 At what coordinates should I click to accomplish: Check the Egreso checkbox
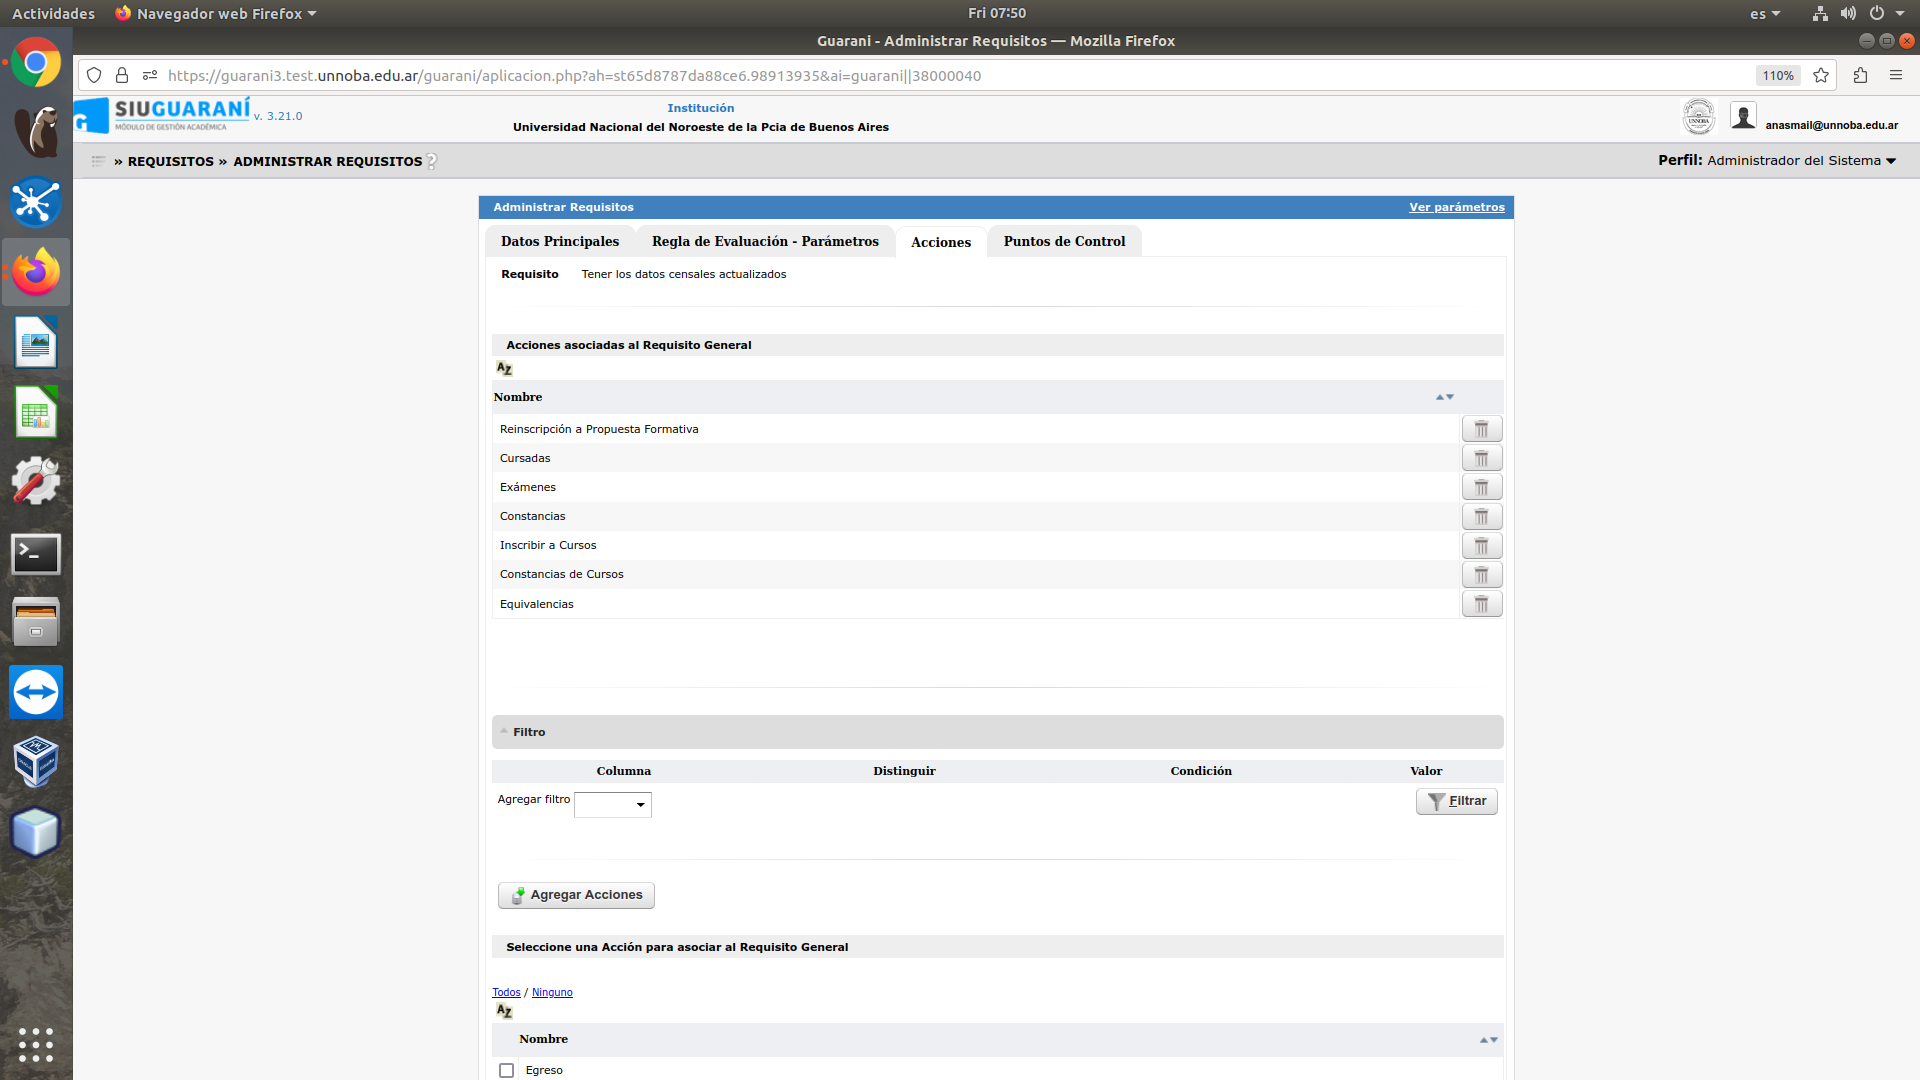click(507, 1070)
